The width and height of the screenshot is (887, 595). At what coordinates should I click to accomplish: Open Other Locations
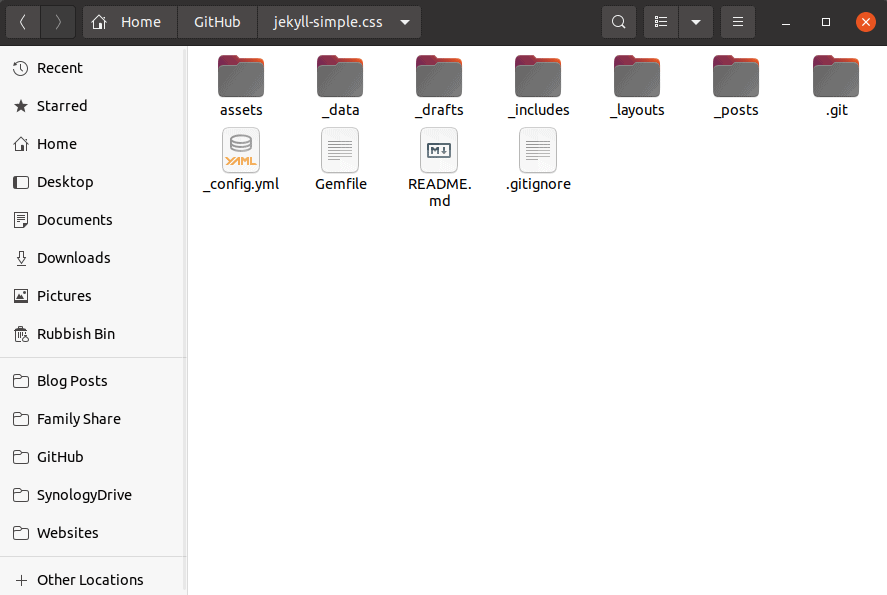tap(90, 579)
